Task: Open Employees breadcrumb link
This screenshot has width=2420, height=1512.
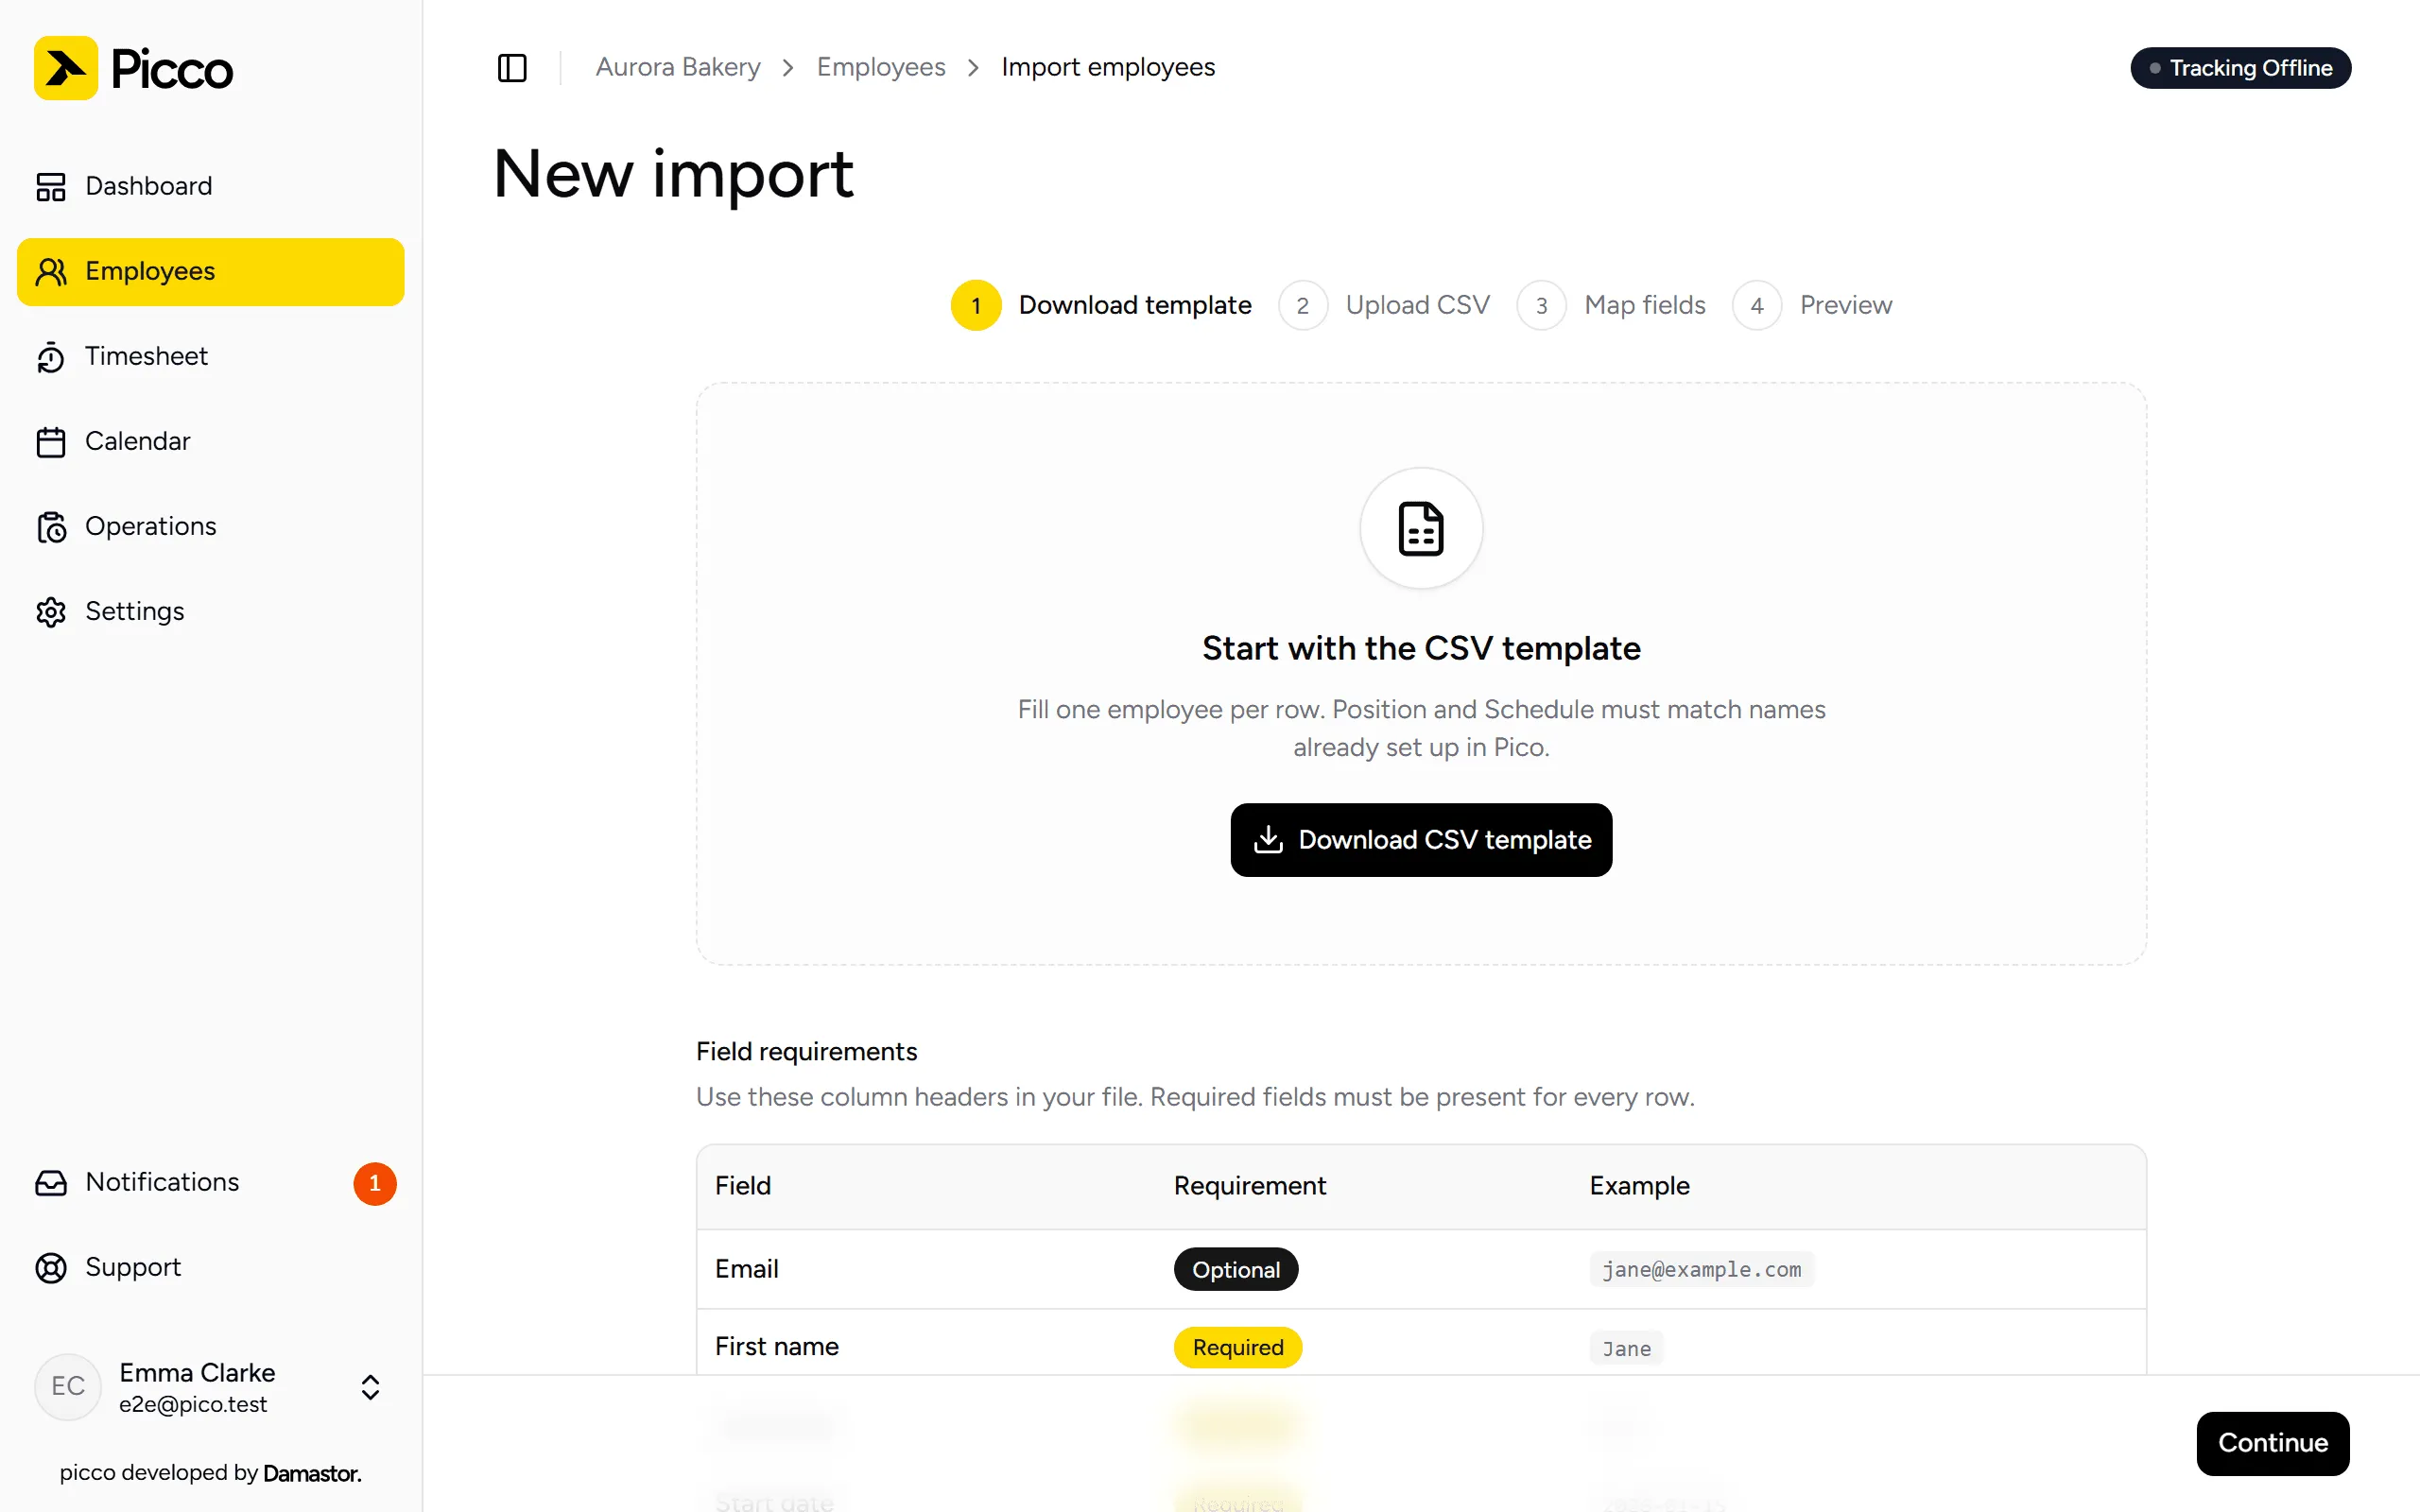Action: pyautogui.click(x=880, y=67)
